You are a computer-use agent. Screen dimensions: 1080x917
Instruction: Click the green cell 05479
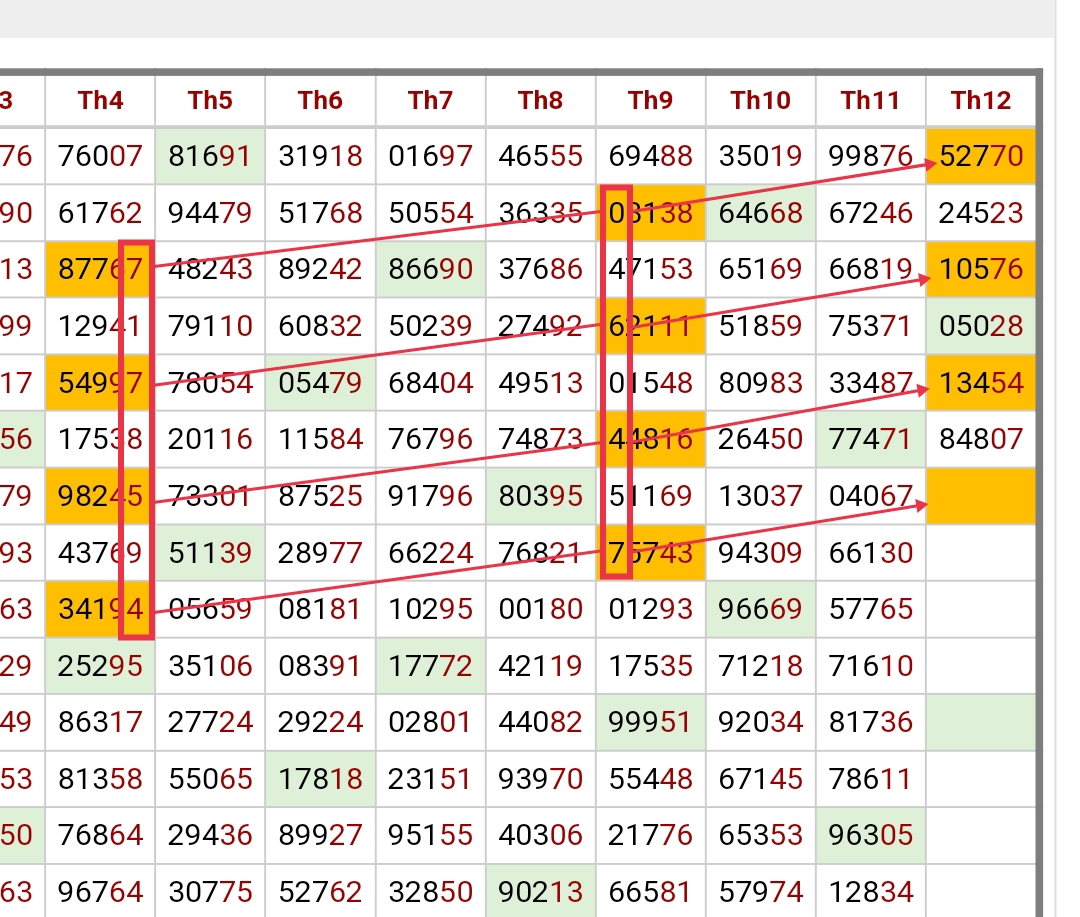[x=321, y=383]
